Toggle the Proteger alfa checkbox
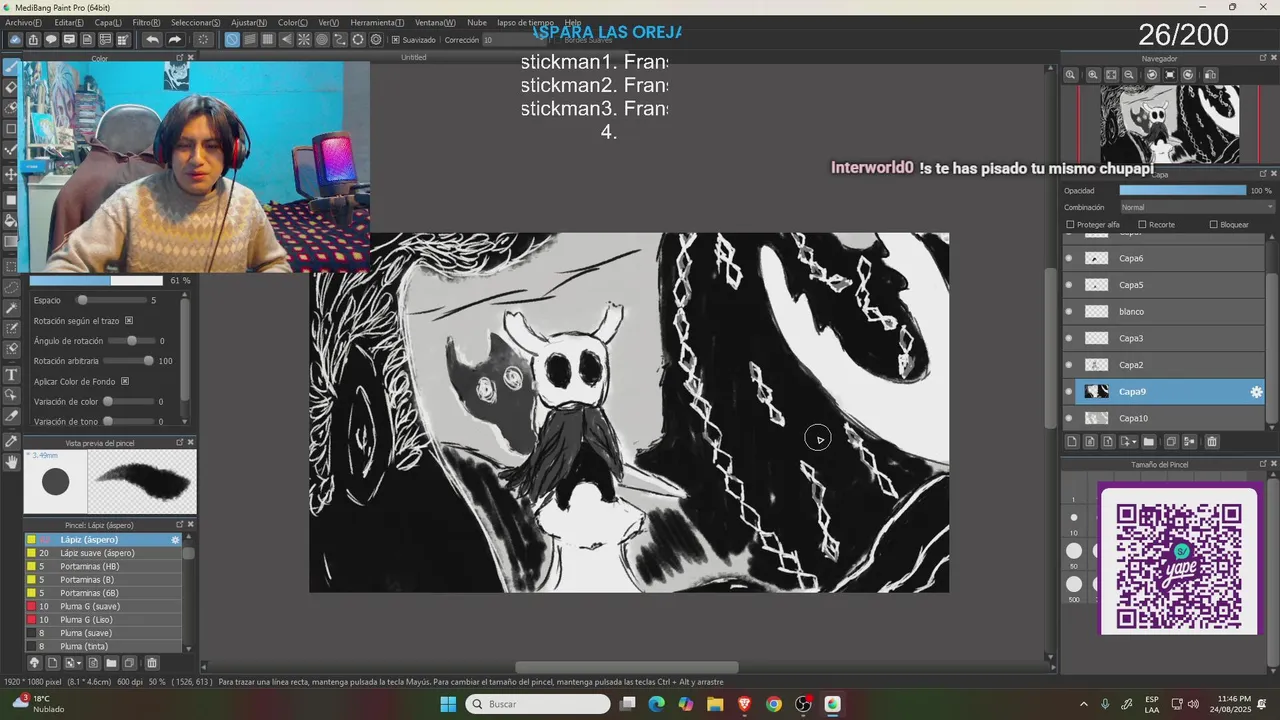 coord(1071,225)
